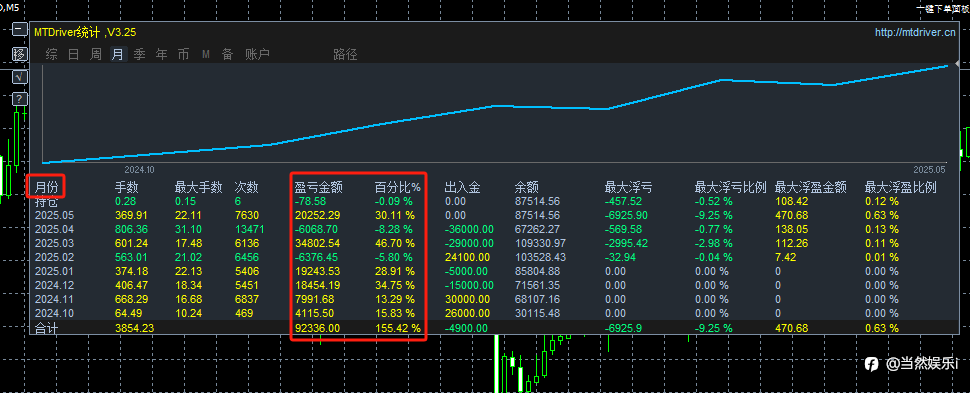Switch to the 日 daily tab
This screenshot has height=393, width=970.
click(x=74, y=54)
